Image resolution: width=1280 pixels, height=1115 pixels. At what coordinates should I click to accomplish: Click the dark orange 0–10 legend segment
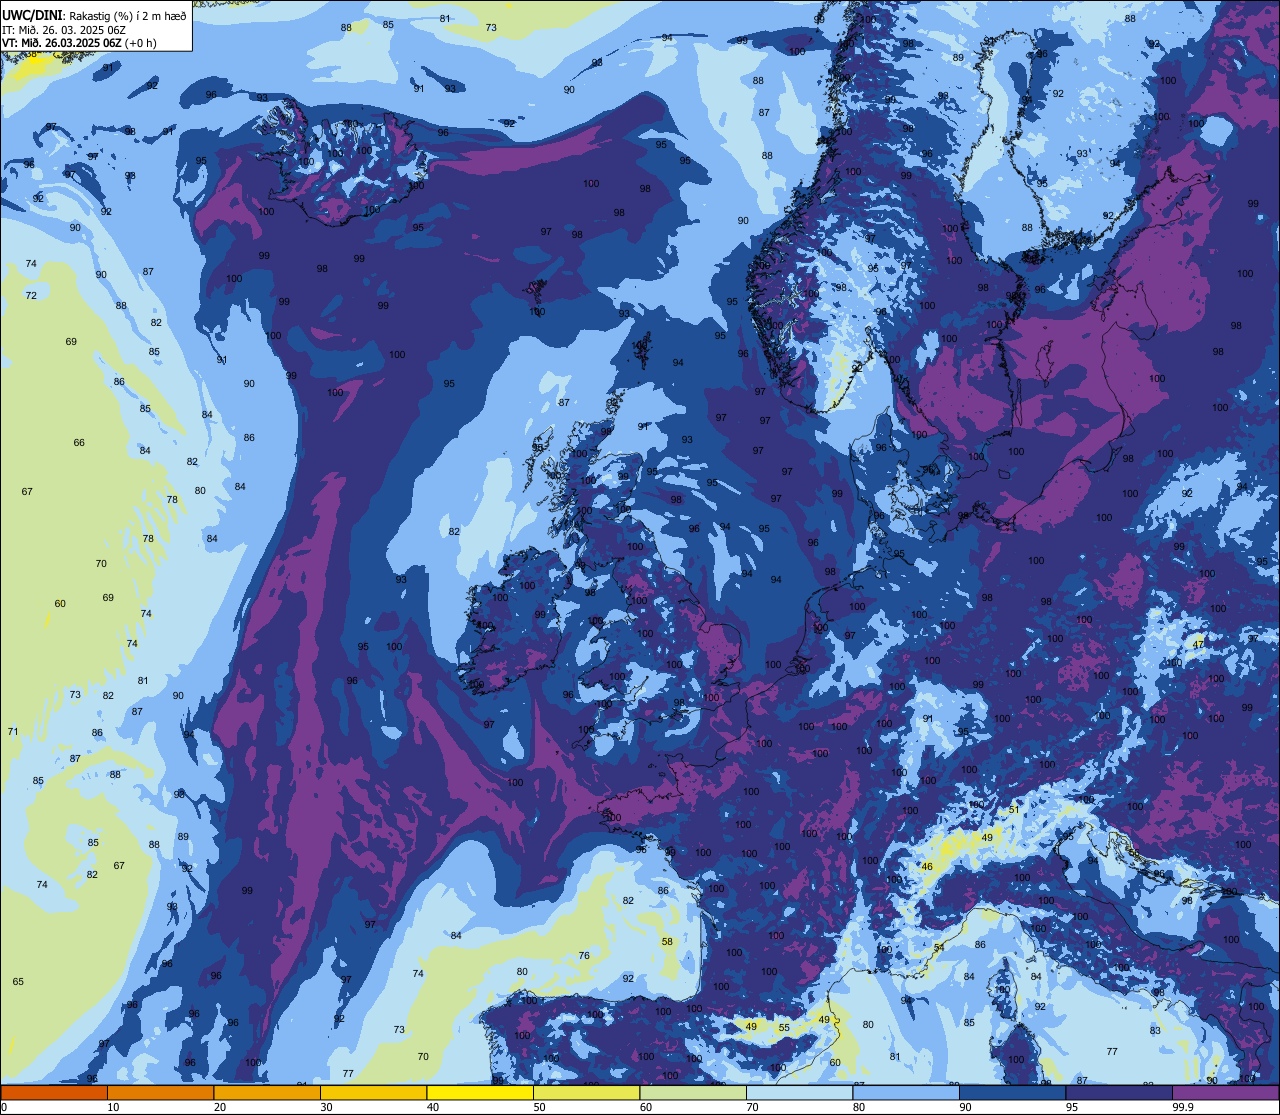tap(54, 1092)
